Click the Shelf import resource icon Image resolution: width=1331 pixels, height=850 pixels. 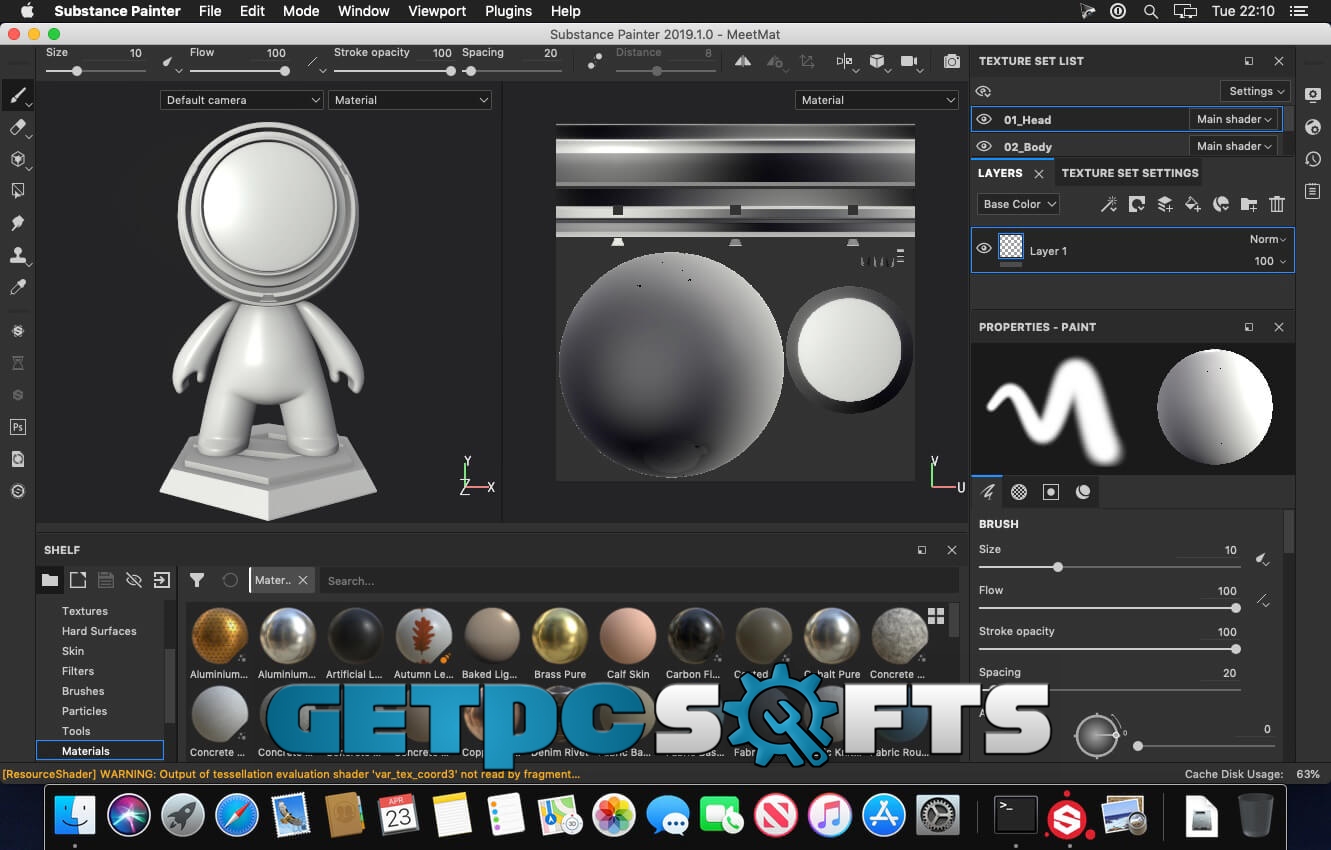[162, 580]
